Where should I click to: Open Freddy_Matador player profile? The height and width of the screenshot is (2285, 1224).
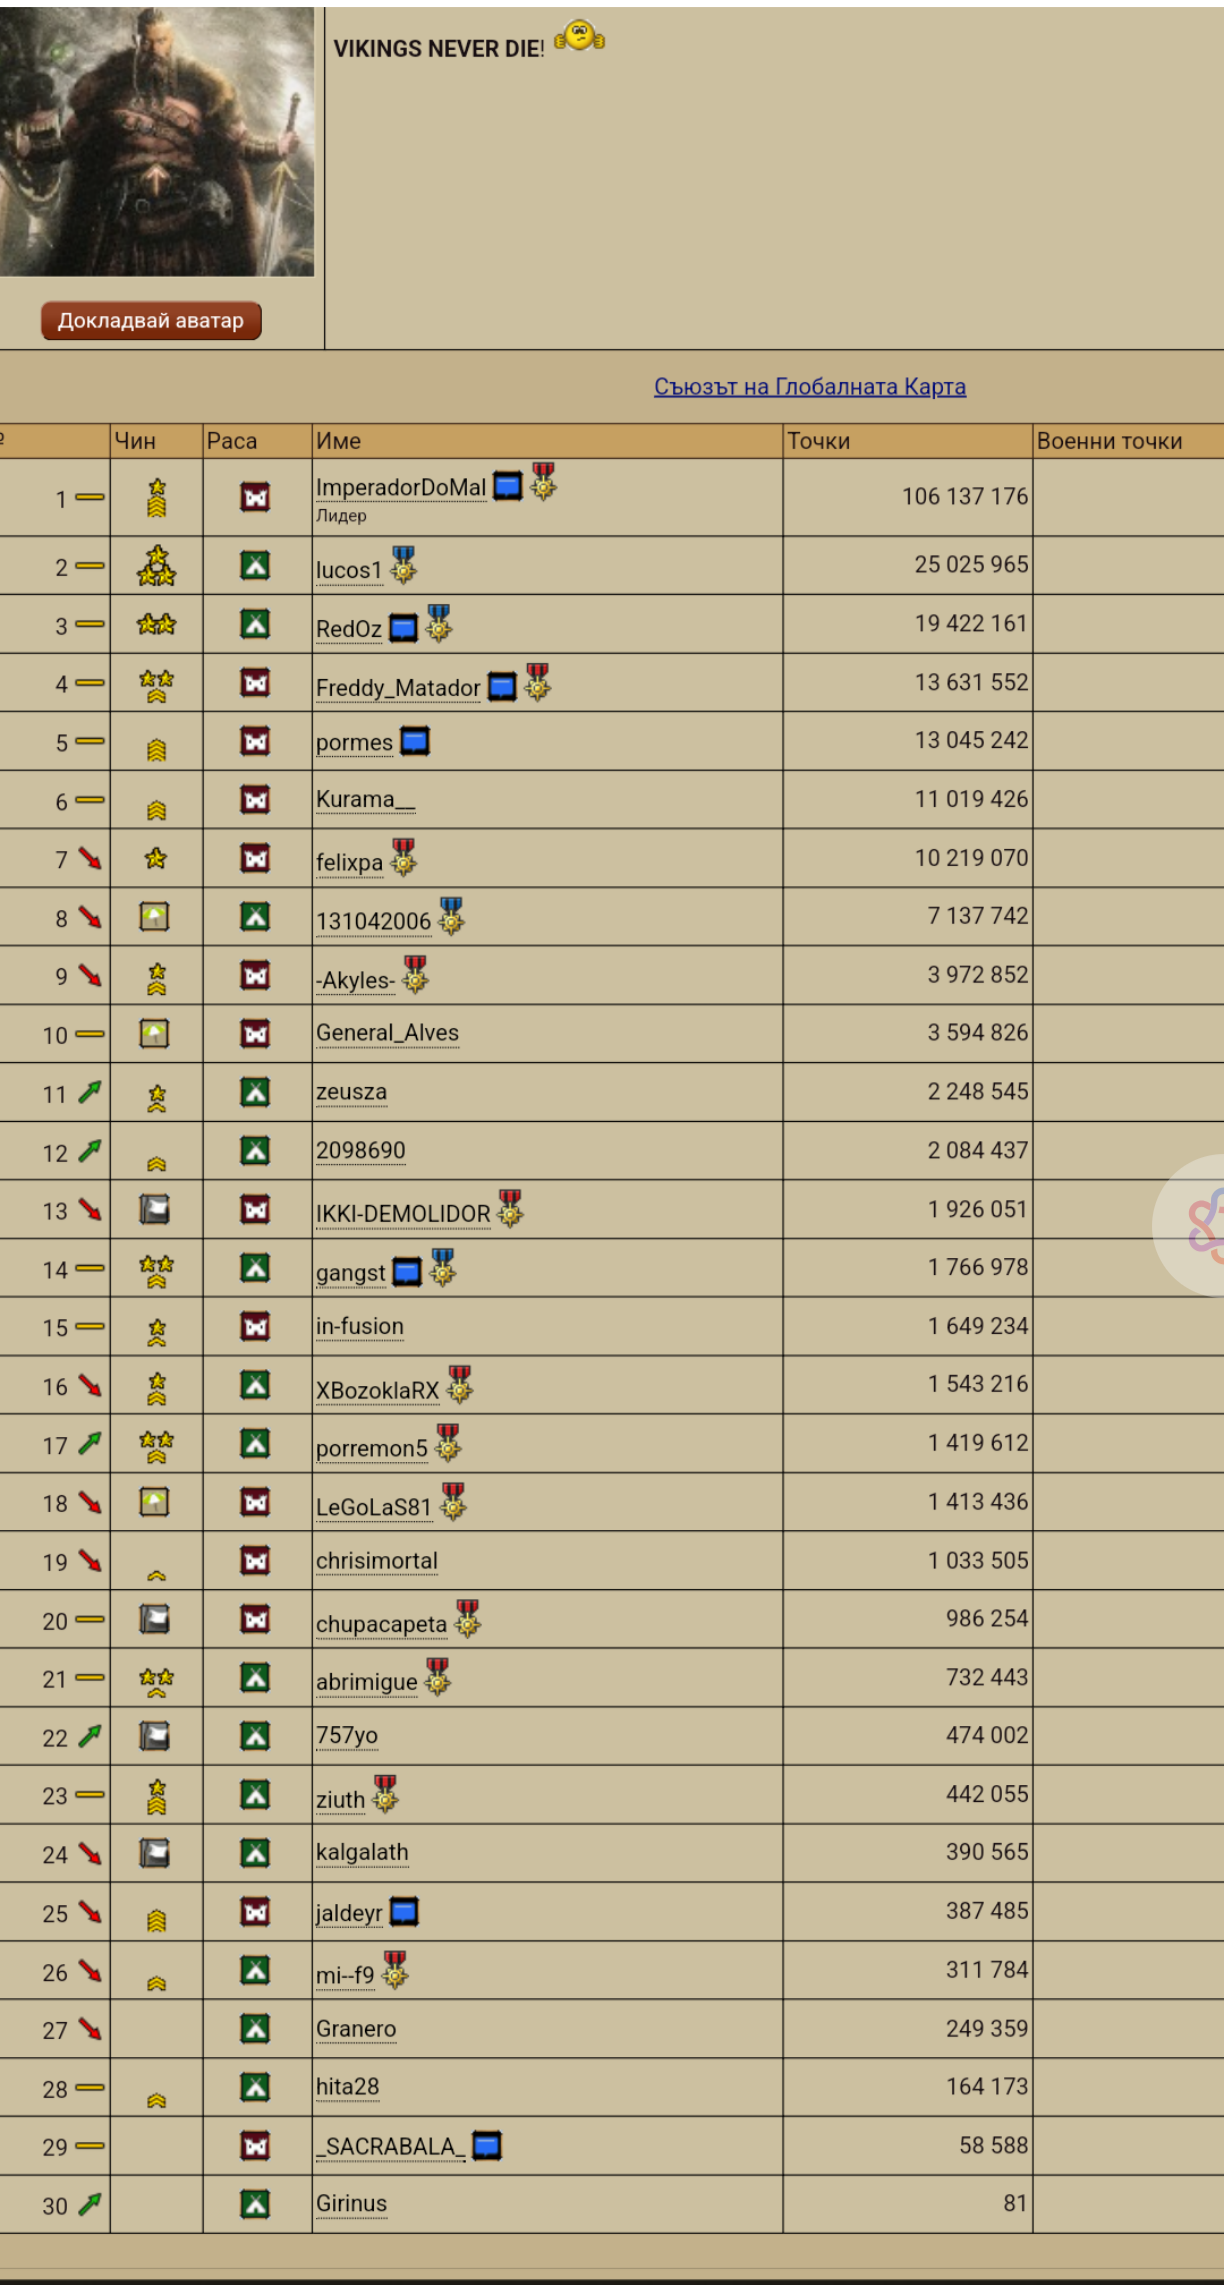click(398, 688)
